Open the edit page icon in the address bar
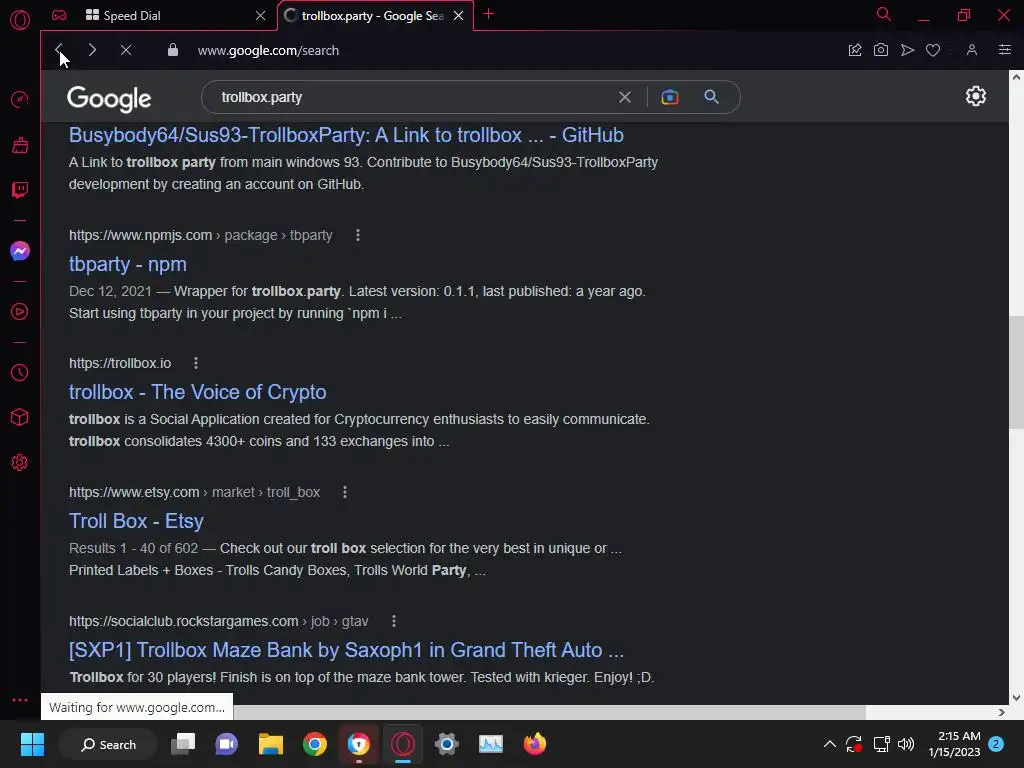The image size is (1024, 768). pyautogui.click(x=855, y=50)
